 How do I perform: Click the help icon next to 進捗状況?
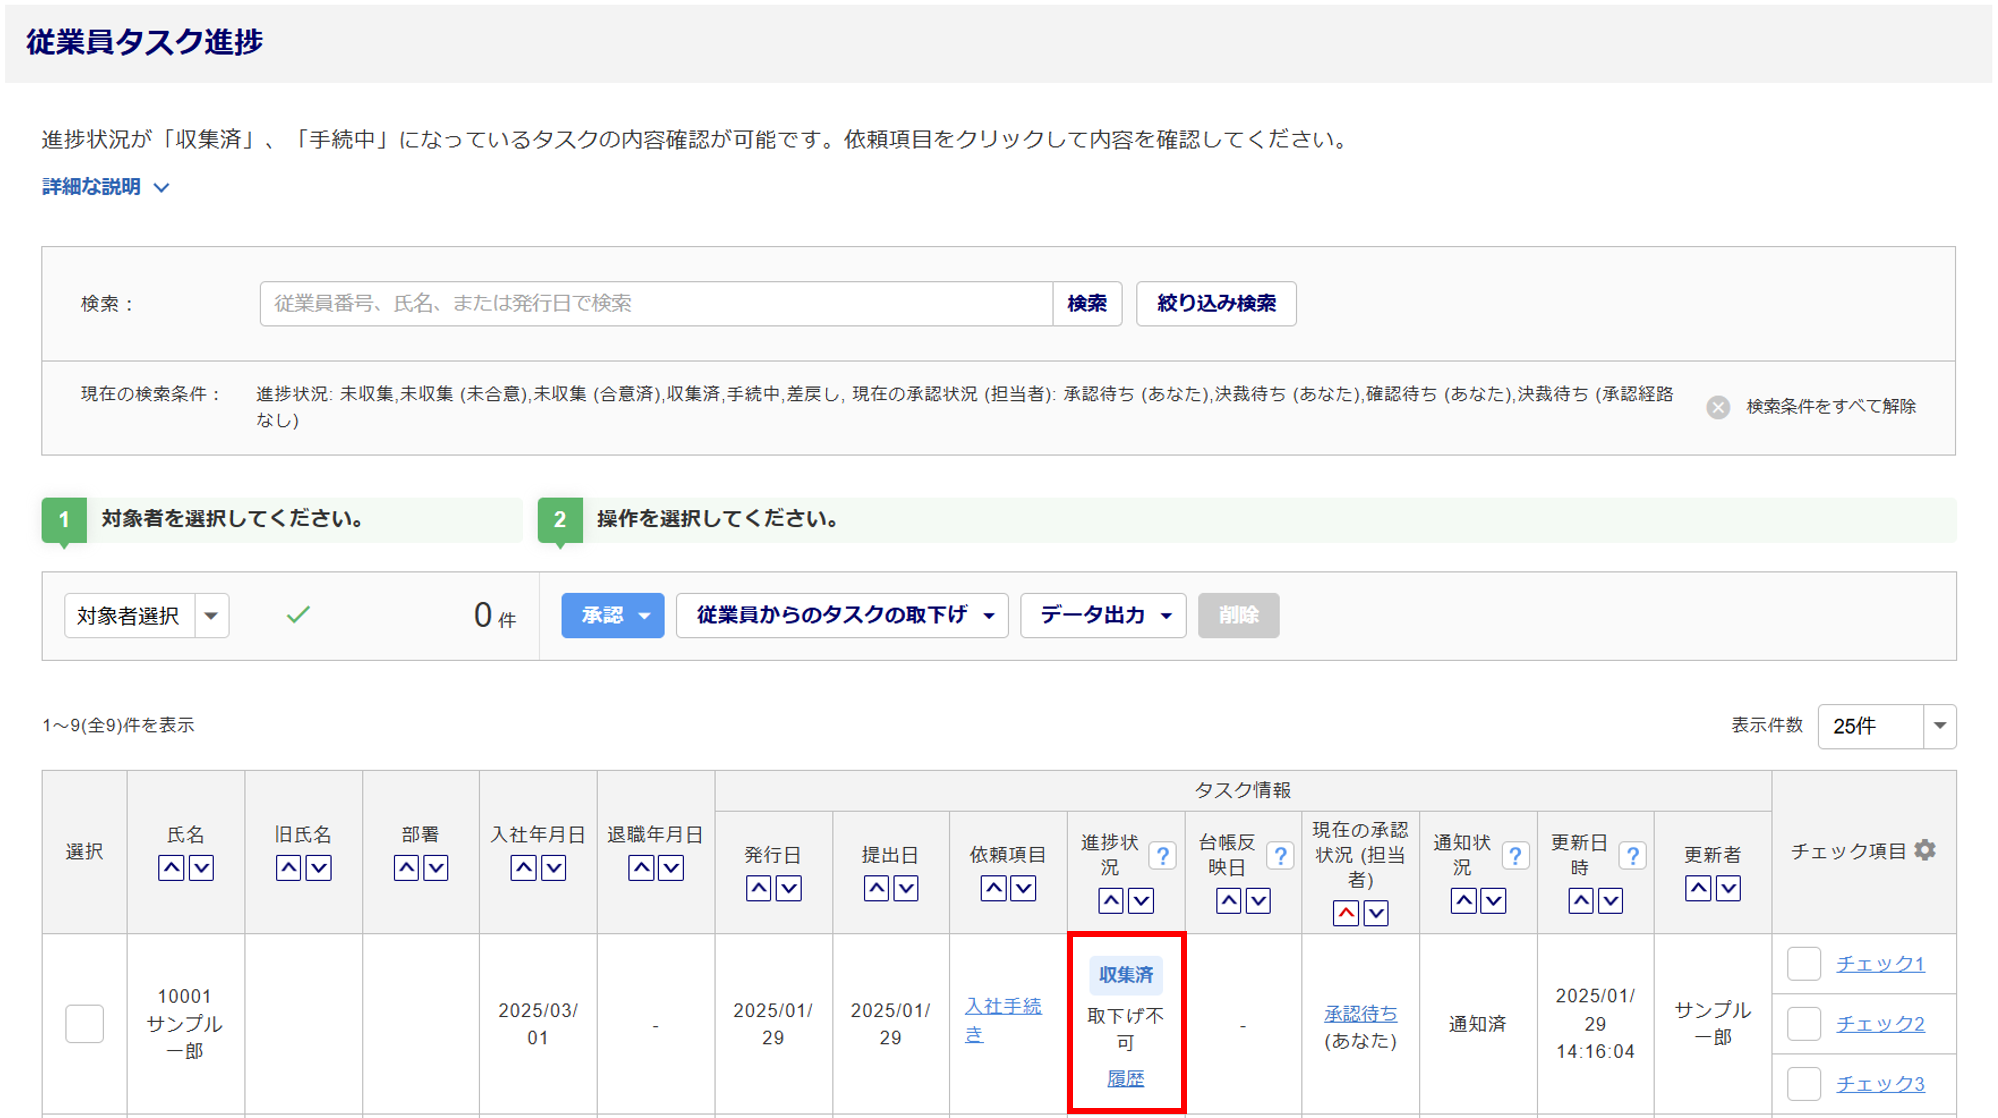[1162, 856]
